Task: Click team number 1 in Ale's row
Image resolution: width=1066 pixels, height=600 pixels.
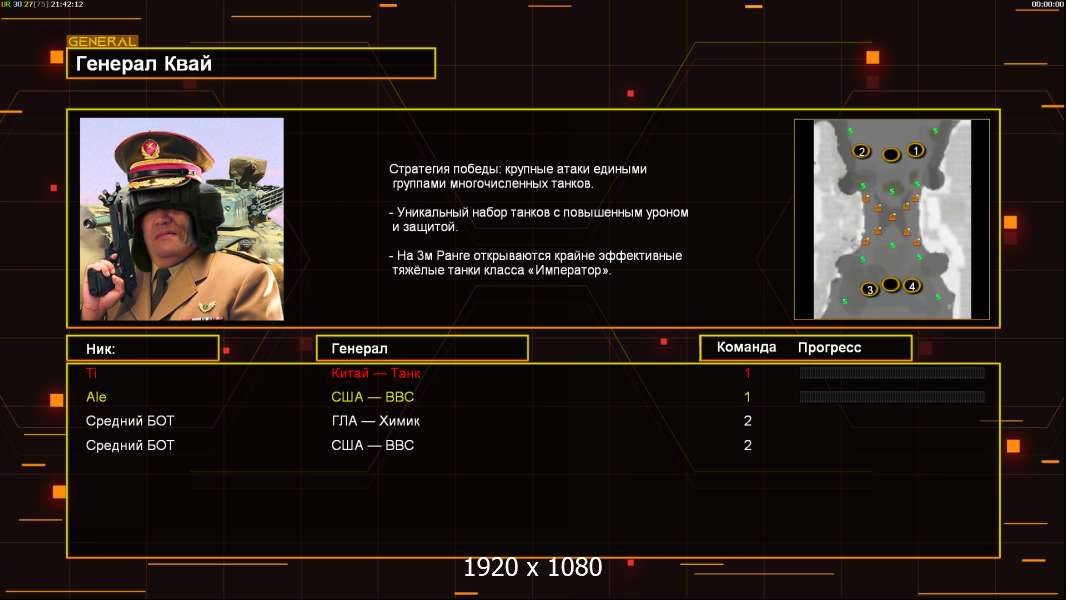Action: (747, 397)
